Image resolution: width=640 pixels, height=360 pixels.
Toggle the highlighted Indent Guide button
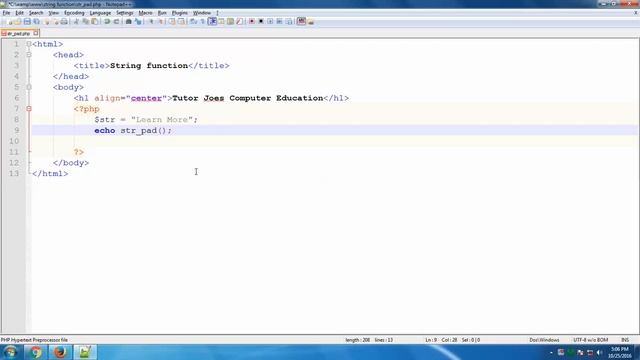point(212,21)
